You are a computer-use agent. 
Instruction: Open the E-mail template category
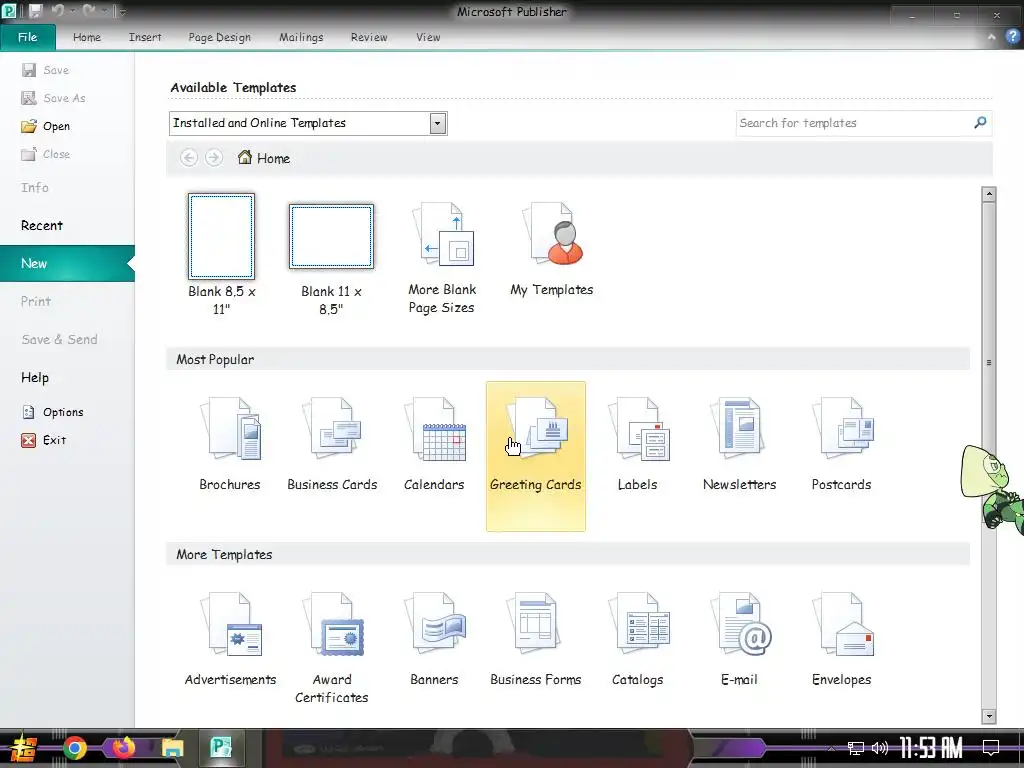(x=739, y=639)
